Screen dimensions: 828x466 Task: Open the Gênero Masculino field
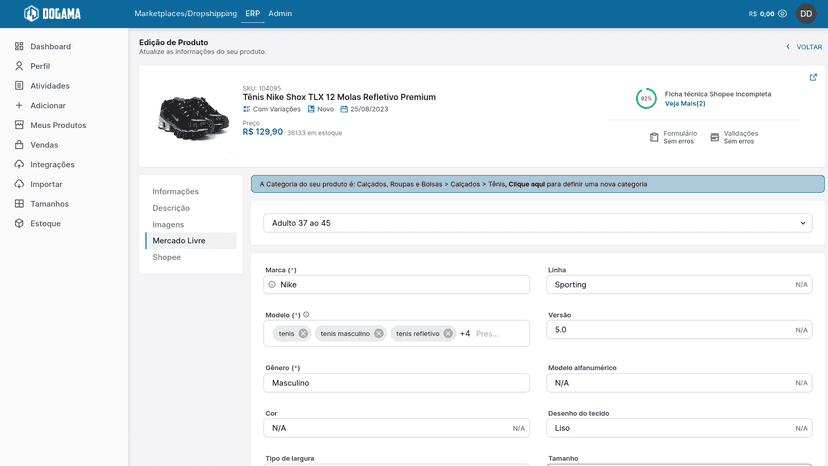click(x=397, y=383)
